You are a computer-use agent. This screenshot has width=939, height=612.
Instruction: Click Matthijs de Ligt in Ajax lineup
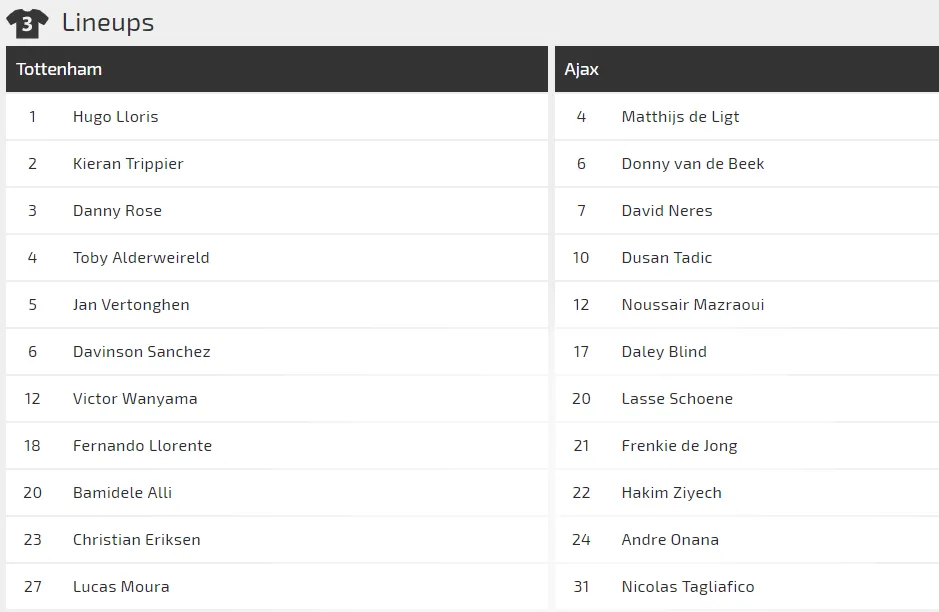680,117
